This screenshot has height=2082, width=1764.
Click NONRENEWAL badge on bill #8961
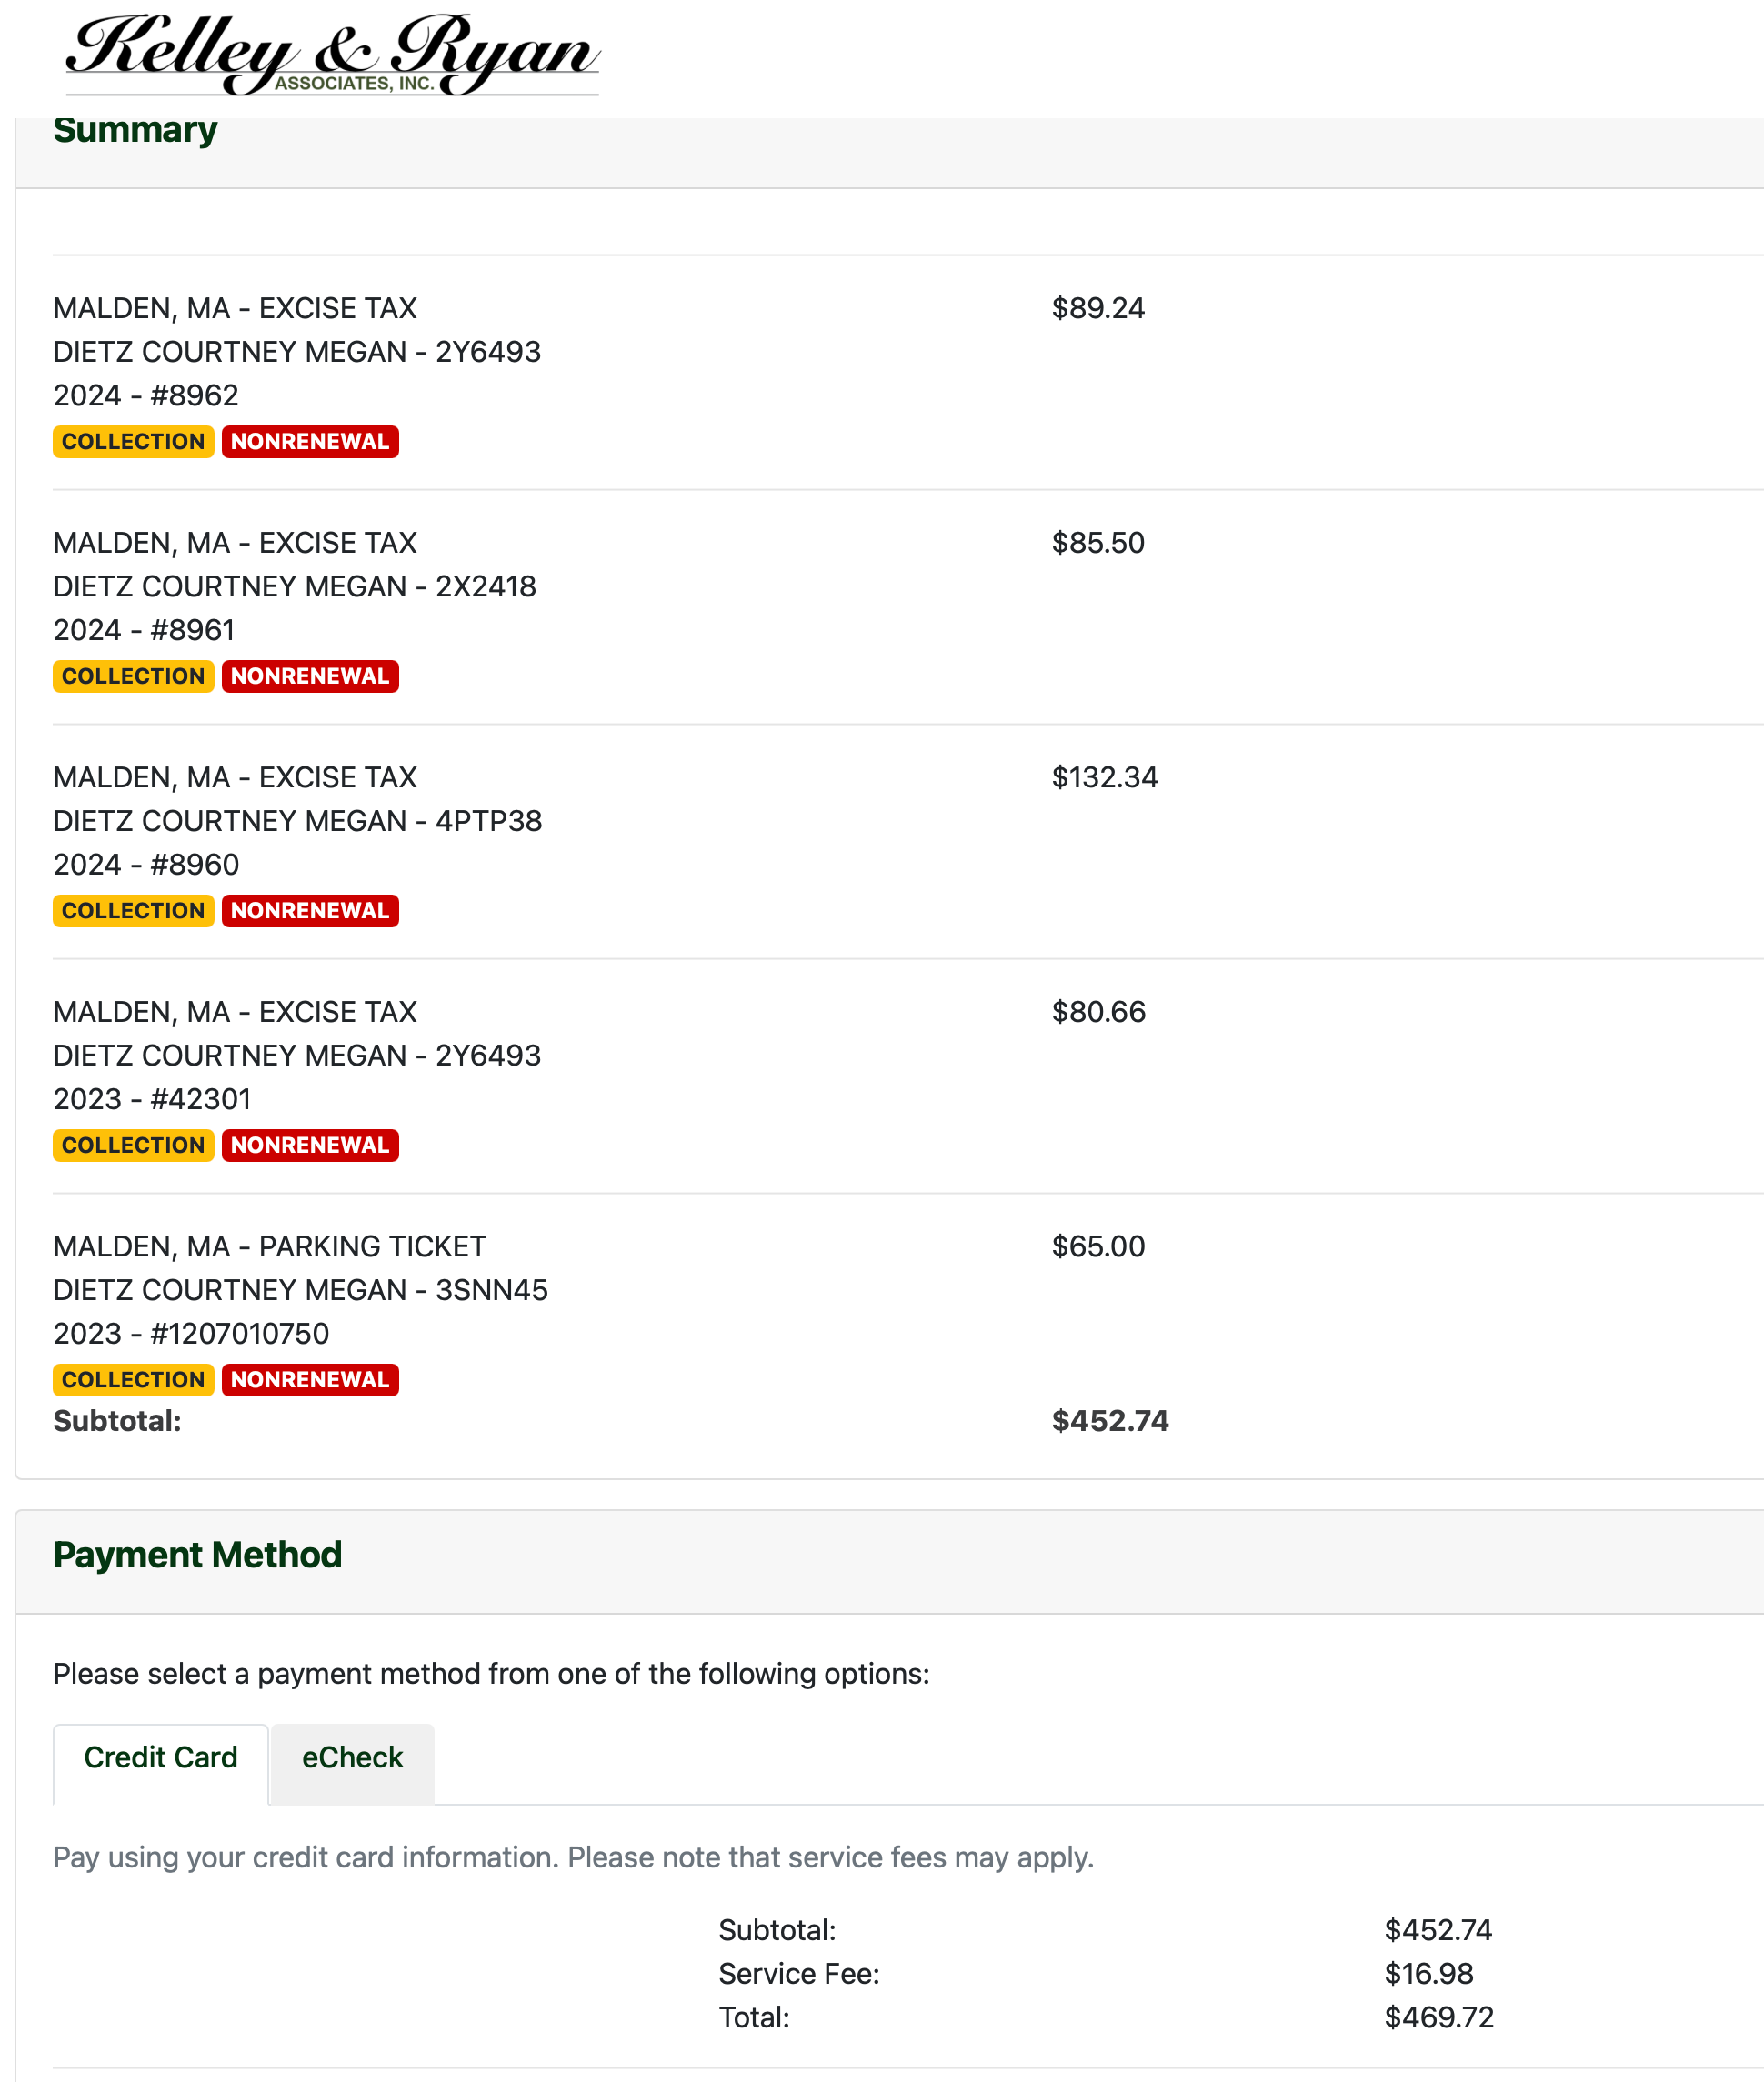pyautogui.click(x=310, y=676)
